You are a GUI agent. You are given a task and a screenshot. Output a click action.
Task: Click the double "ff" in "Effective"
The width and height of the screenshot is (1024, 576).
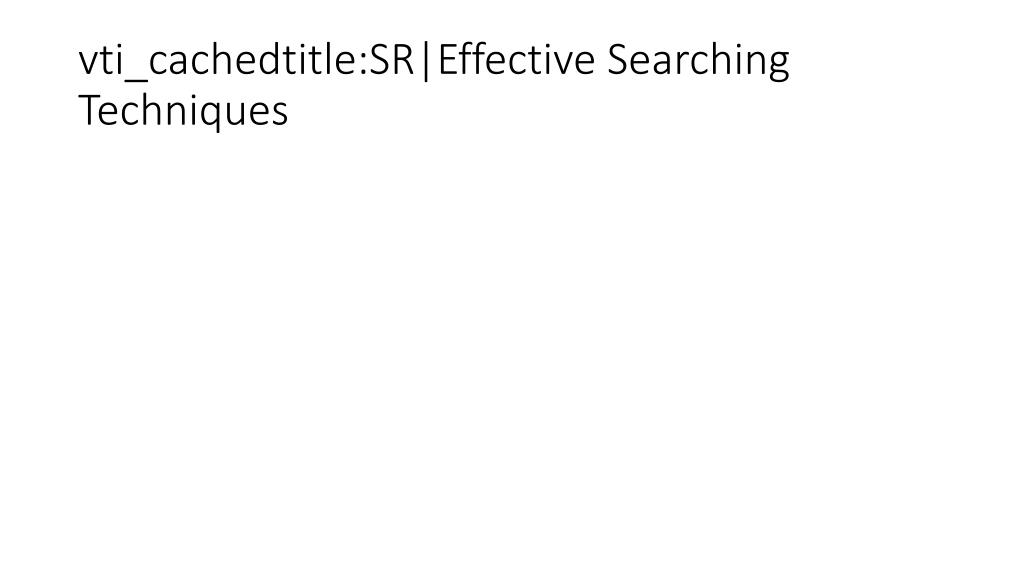(473, 58)
